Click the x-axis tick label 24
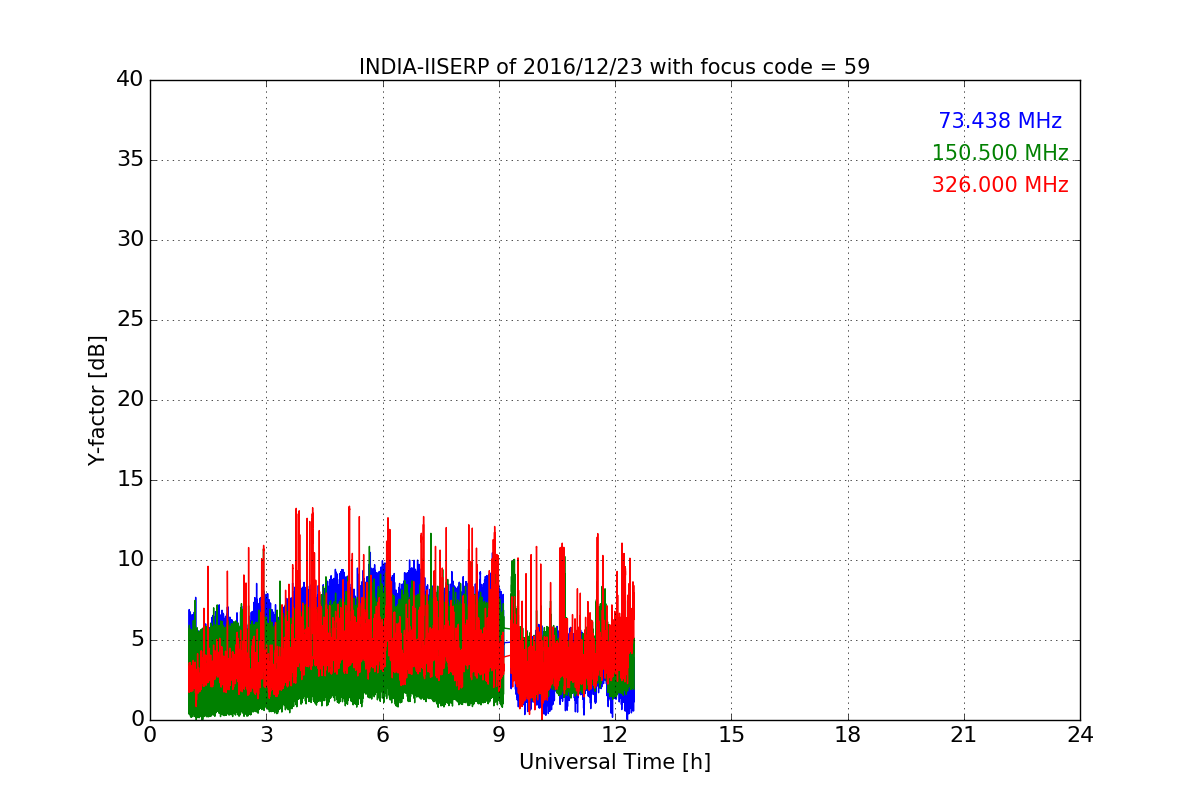 [1079, 734]
